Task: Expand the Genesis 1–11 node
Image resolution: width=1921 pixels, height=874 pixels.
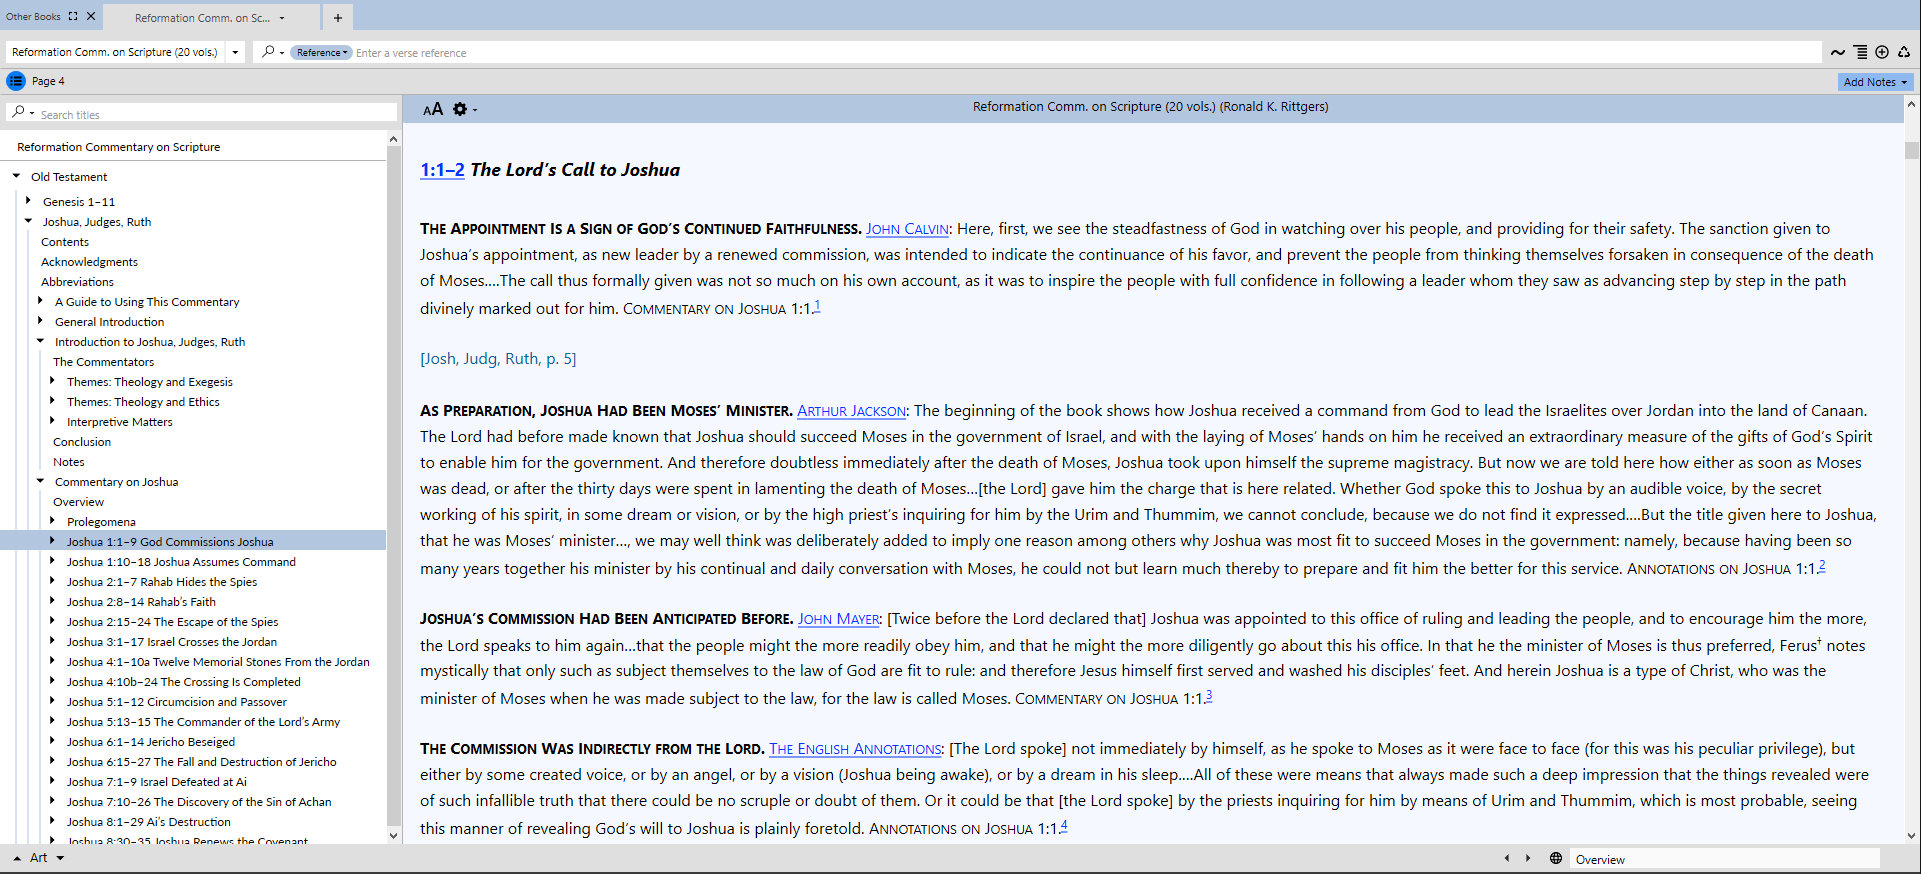Action: (28, 201)
